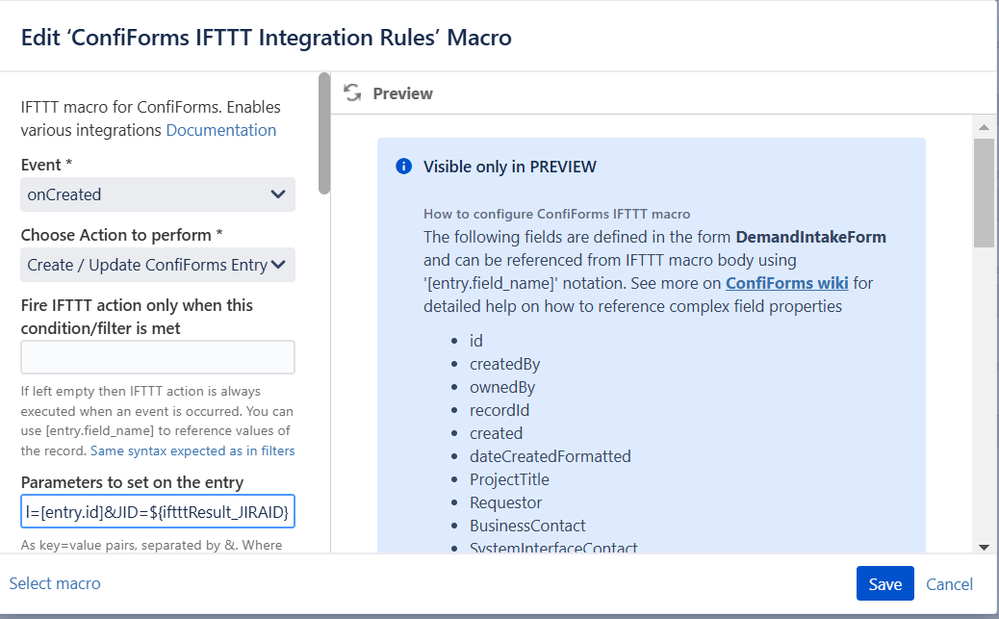Open the ConfiForms wiki link

tap(787, 283)
